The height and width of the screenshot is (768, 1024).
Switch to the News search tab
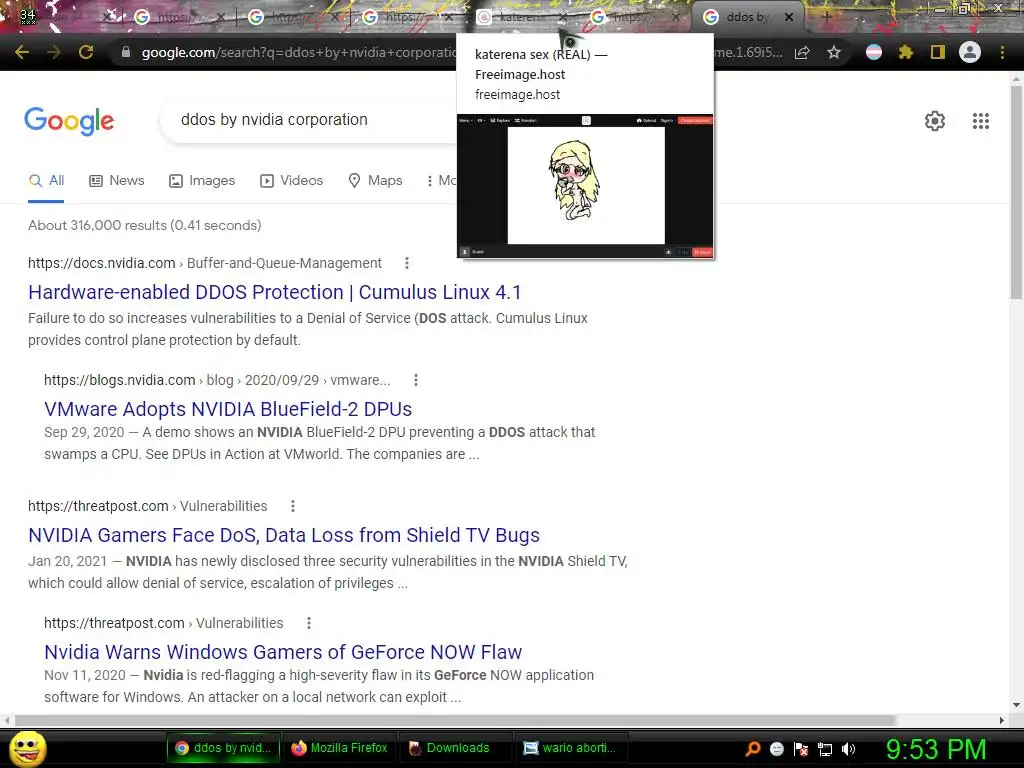[116, 181]
